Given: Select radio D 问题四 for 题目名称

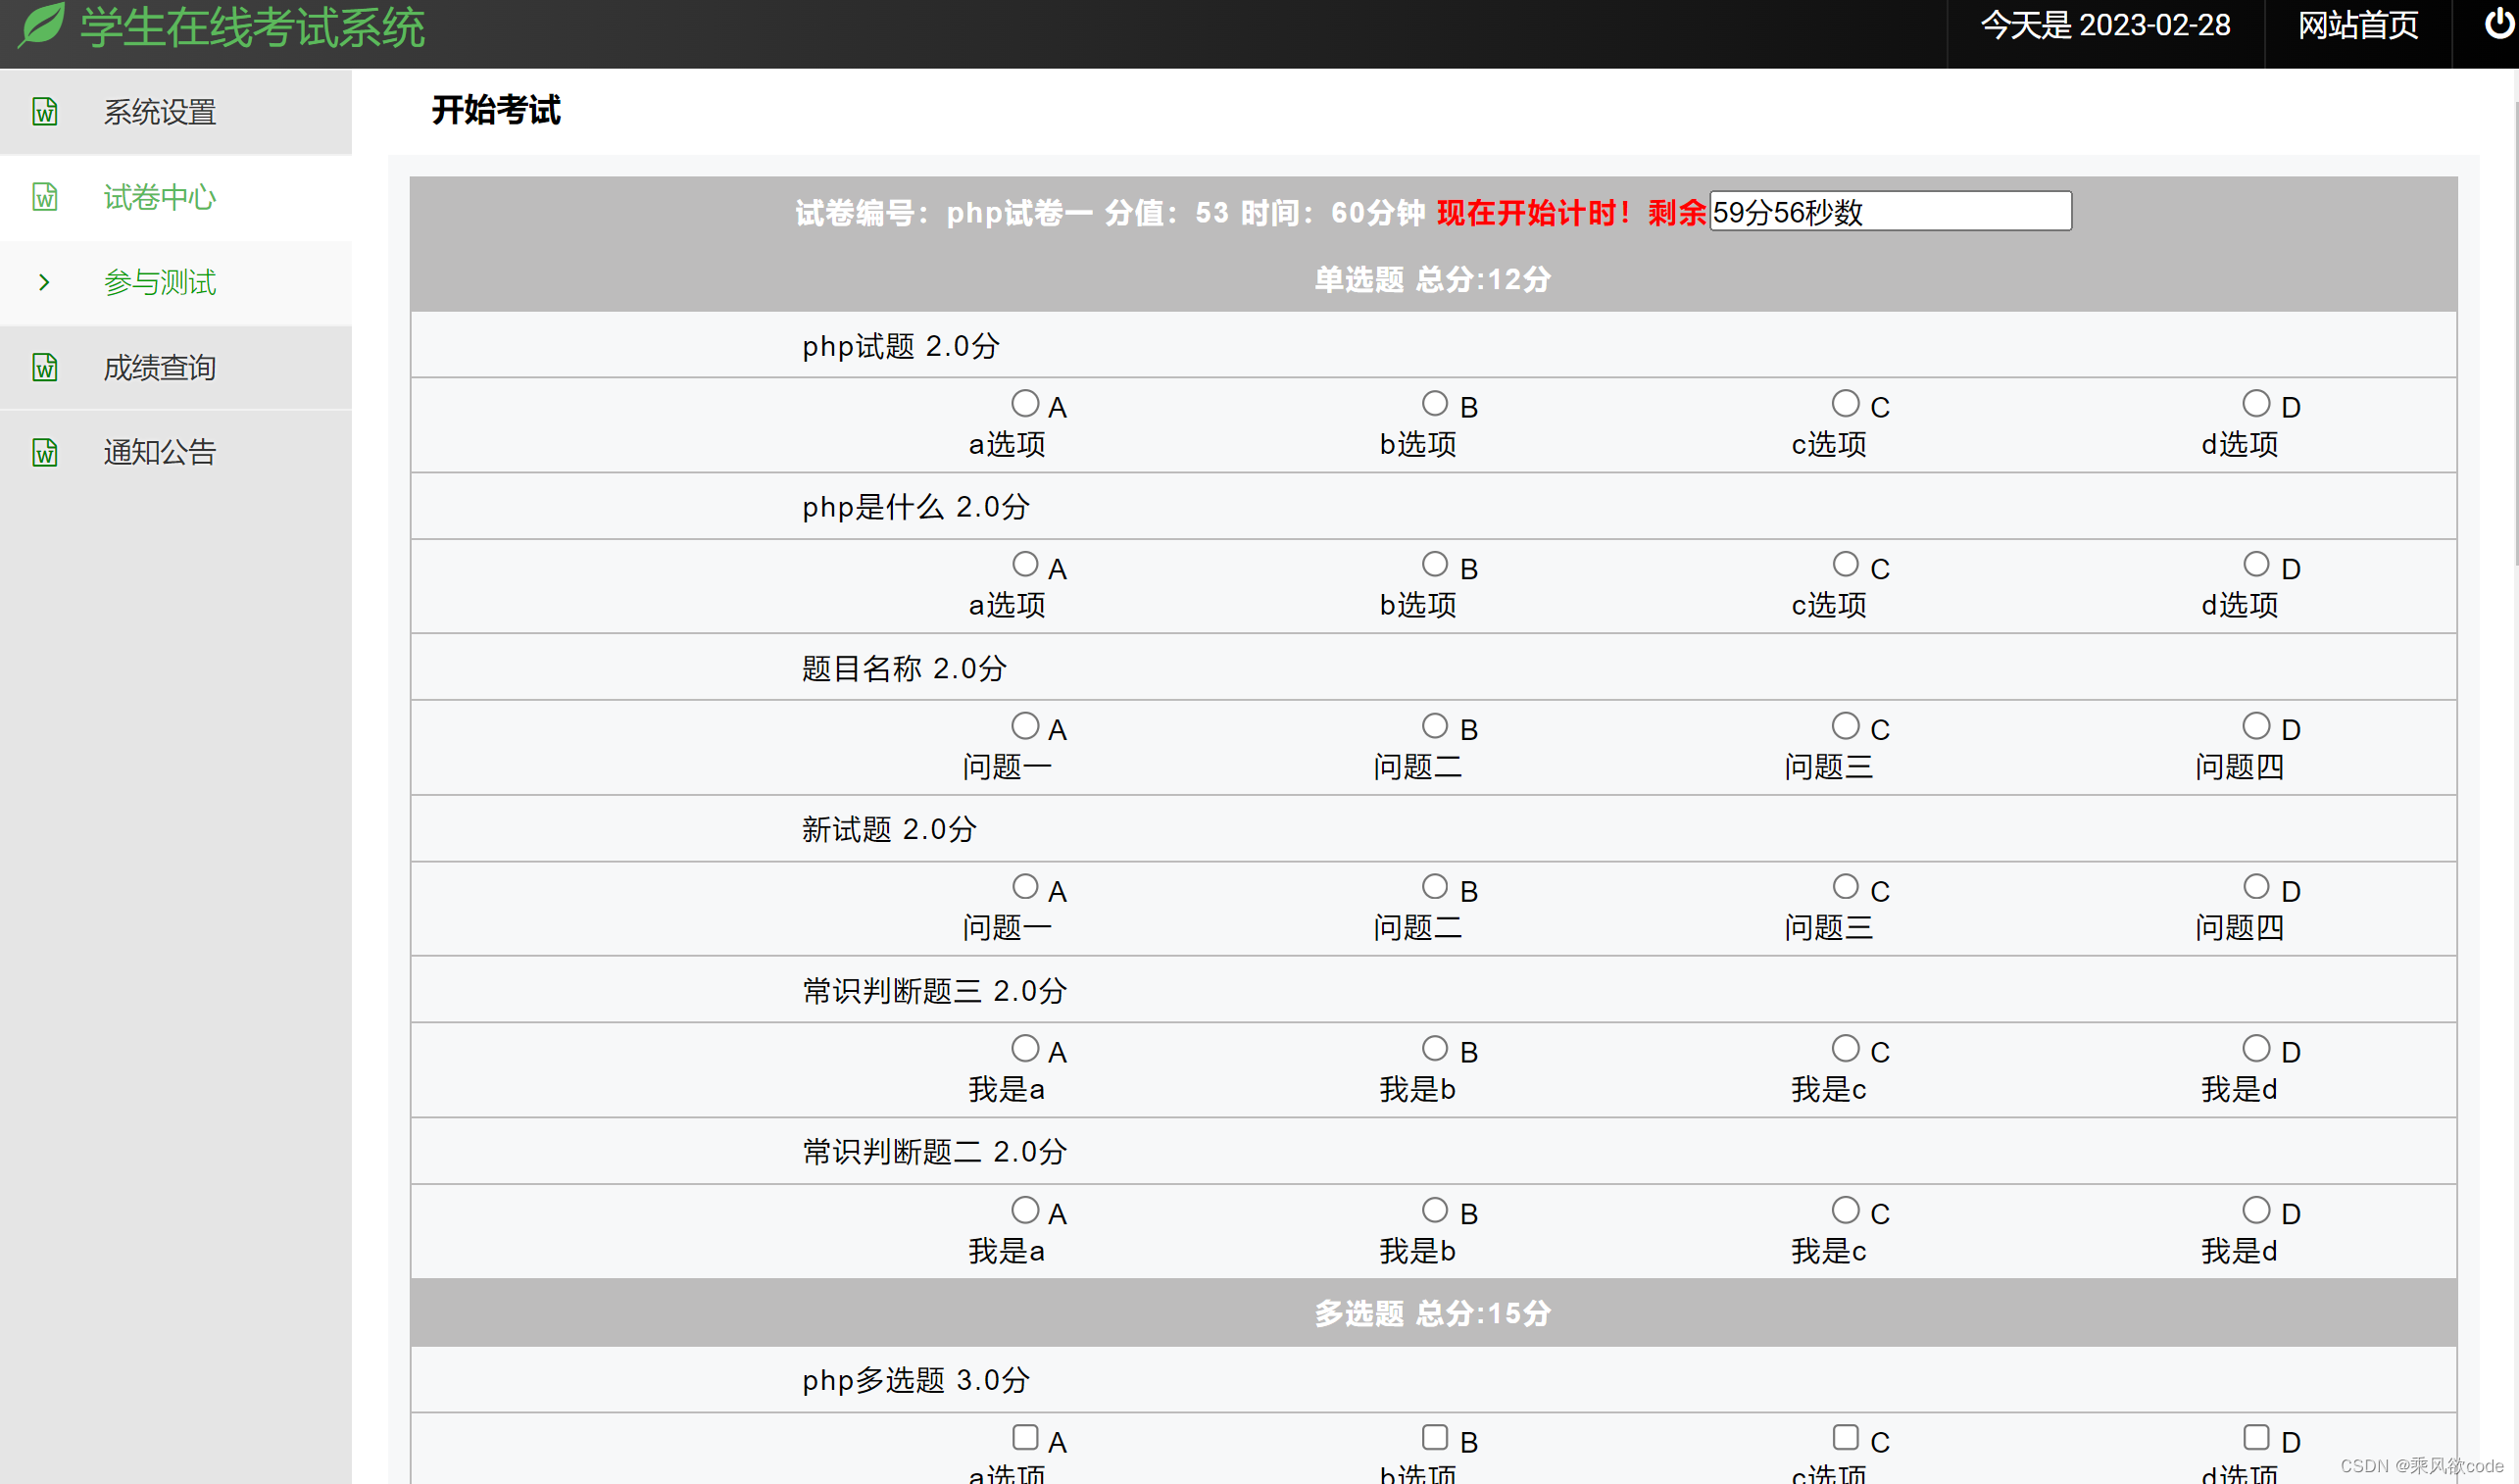Looking at the screenshot, I should [2256, 726].
